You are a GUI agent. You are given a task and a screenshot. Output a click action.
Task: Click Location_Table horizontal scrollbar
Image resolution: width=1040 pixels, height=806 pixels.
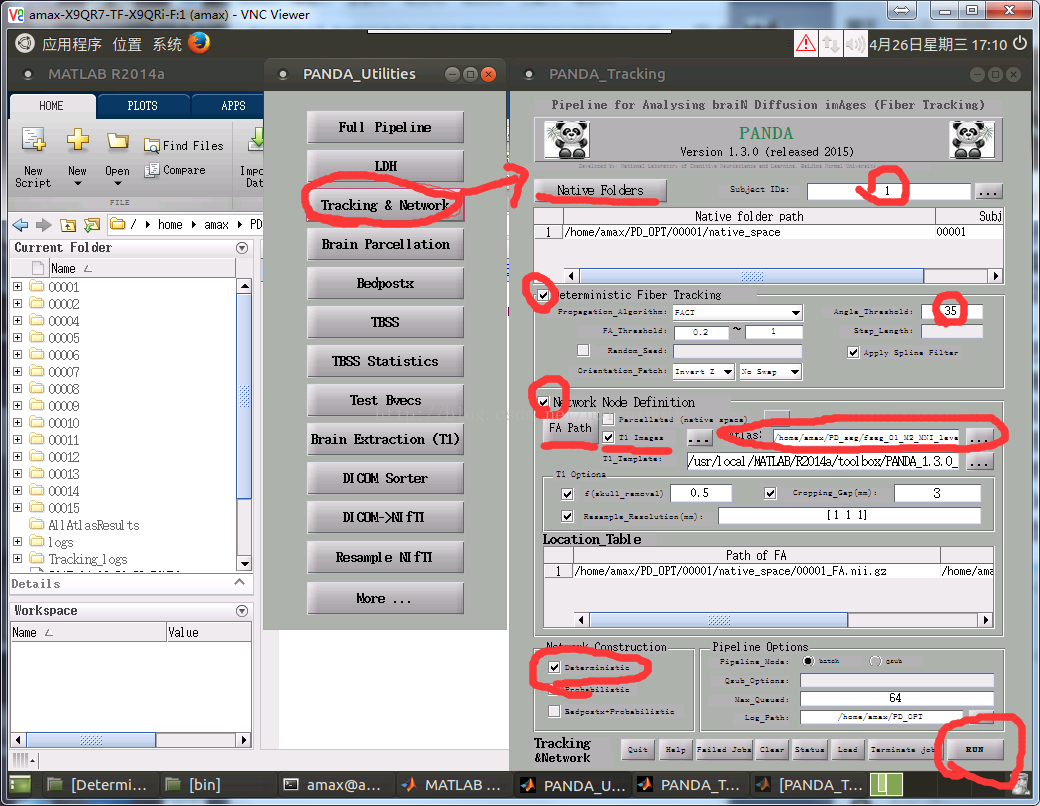click(784, 620)
